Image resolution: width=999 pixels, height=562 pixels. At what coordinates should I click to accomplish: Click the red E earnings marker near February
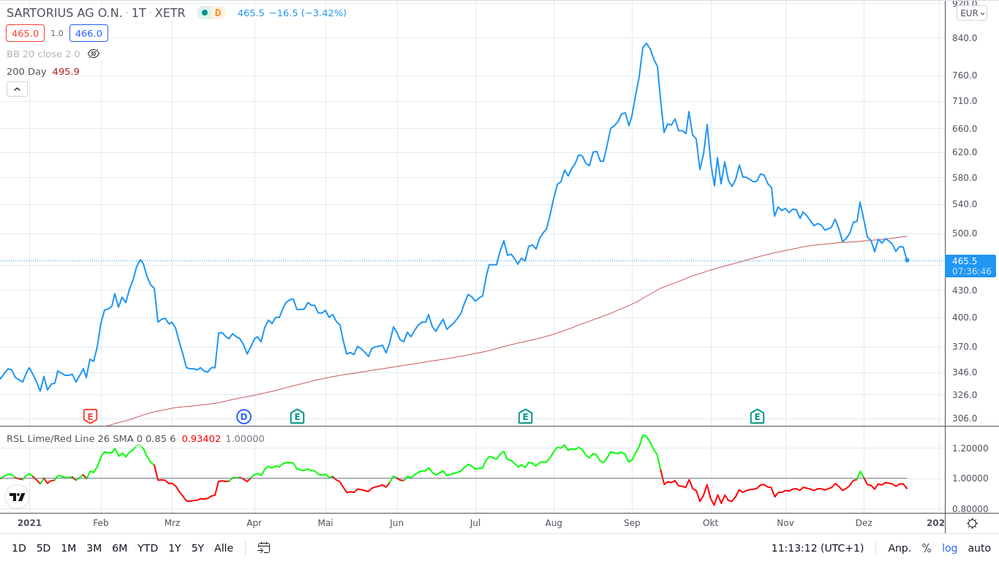coord(90,416)
